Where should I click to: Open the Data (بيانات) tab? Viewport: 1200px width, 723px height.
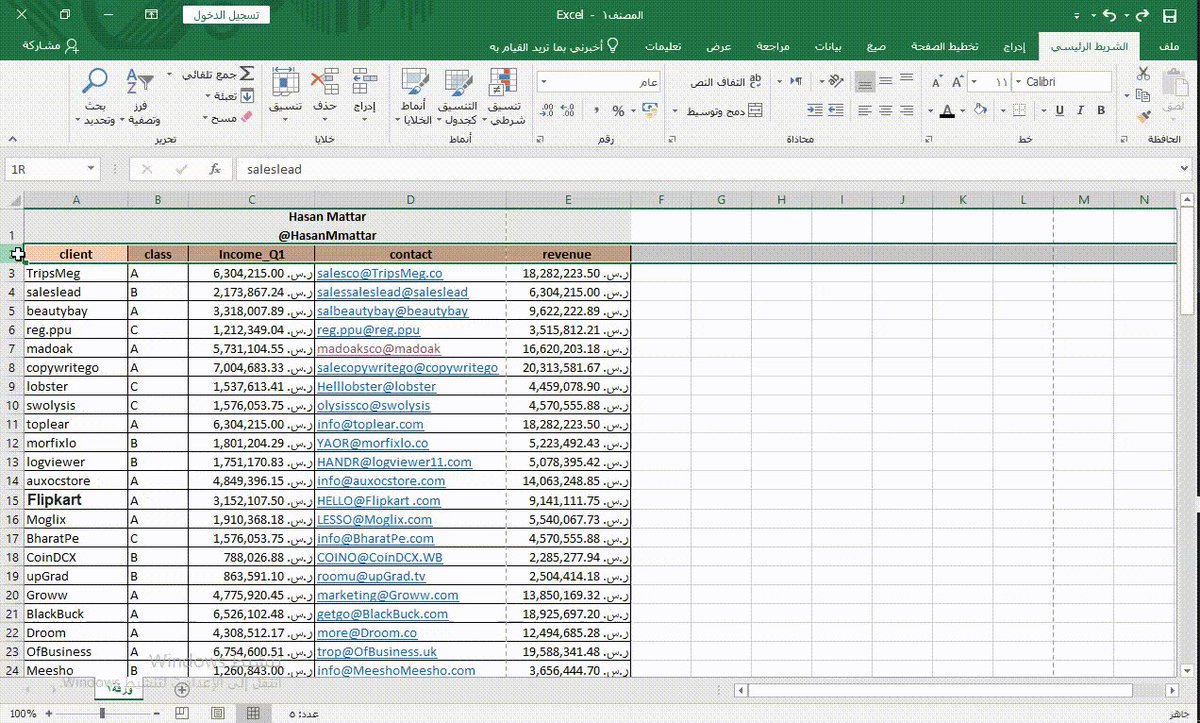point(827,46)
